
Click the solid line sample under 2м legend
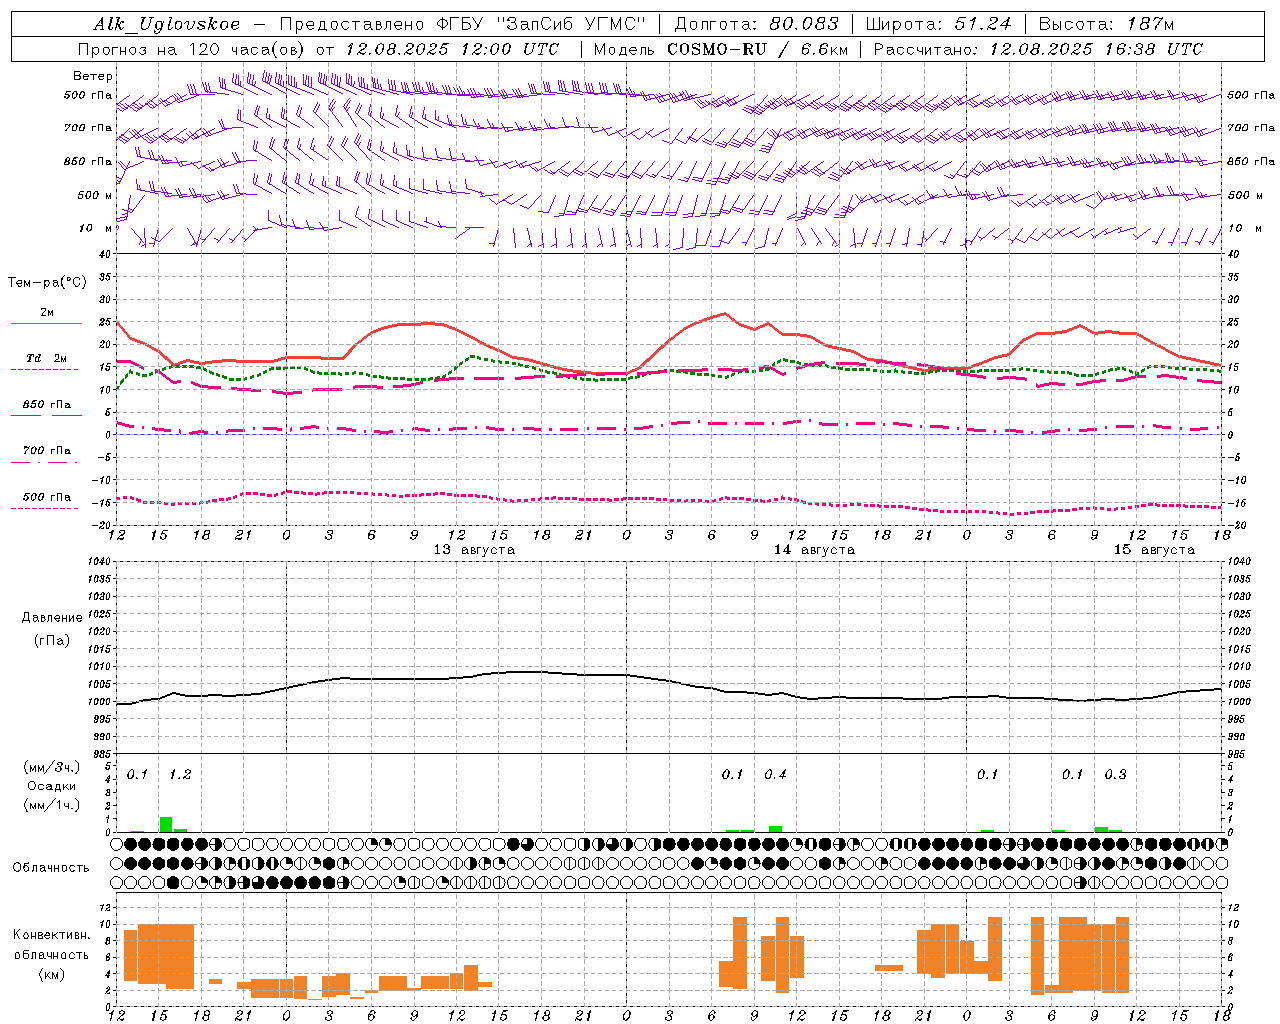point(46,323)
